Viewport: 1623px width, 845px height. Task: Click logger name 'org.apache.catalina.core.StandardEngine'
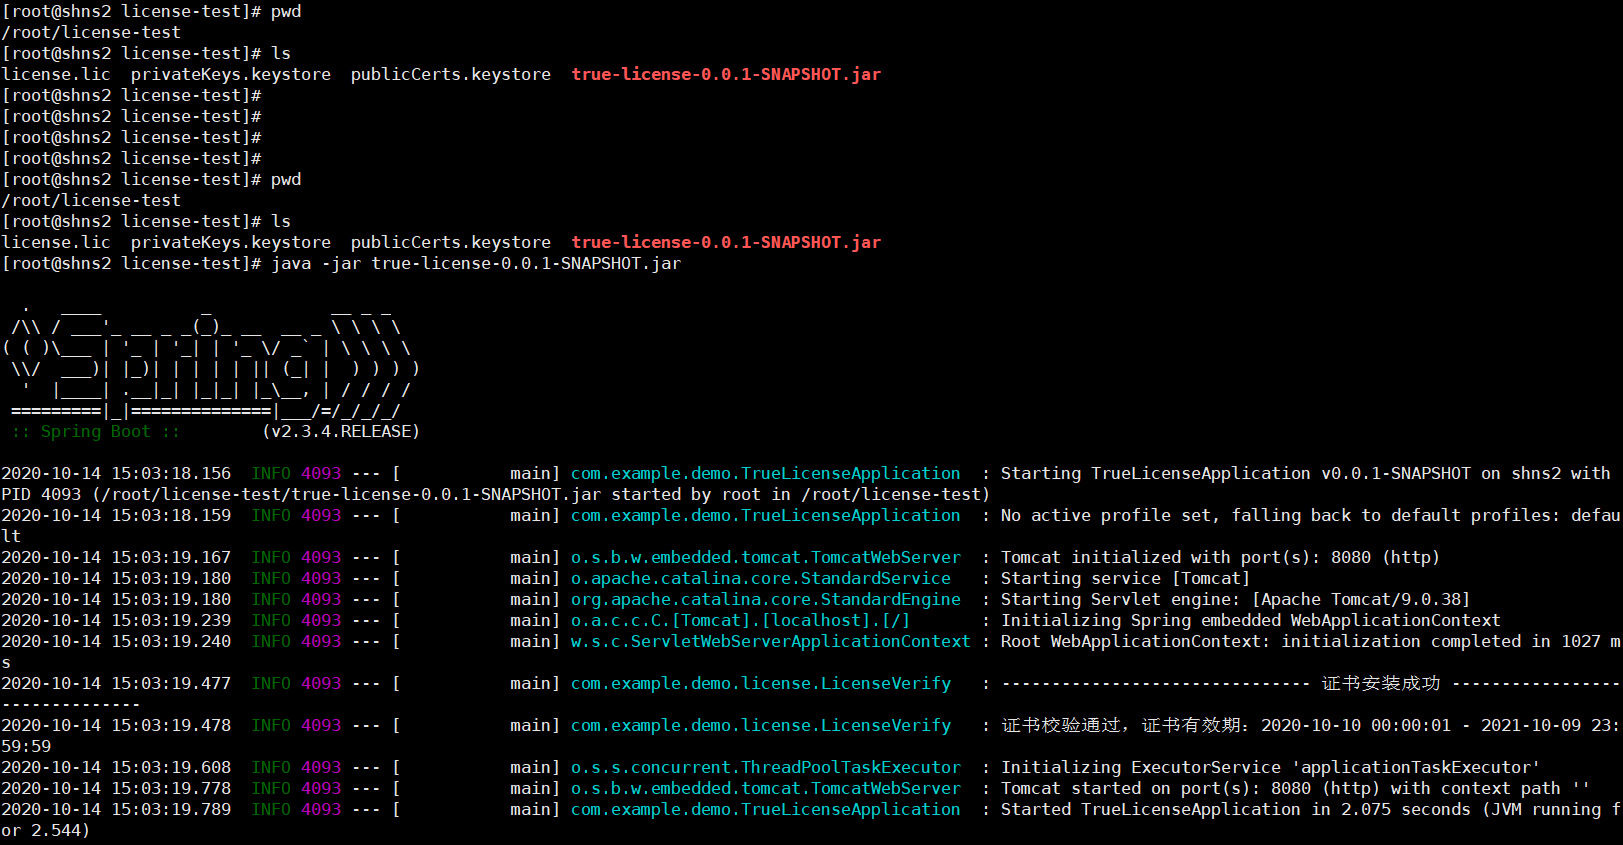coord(766,600)
